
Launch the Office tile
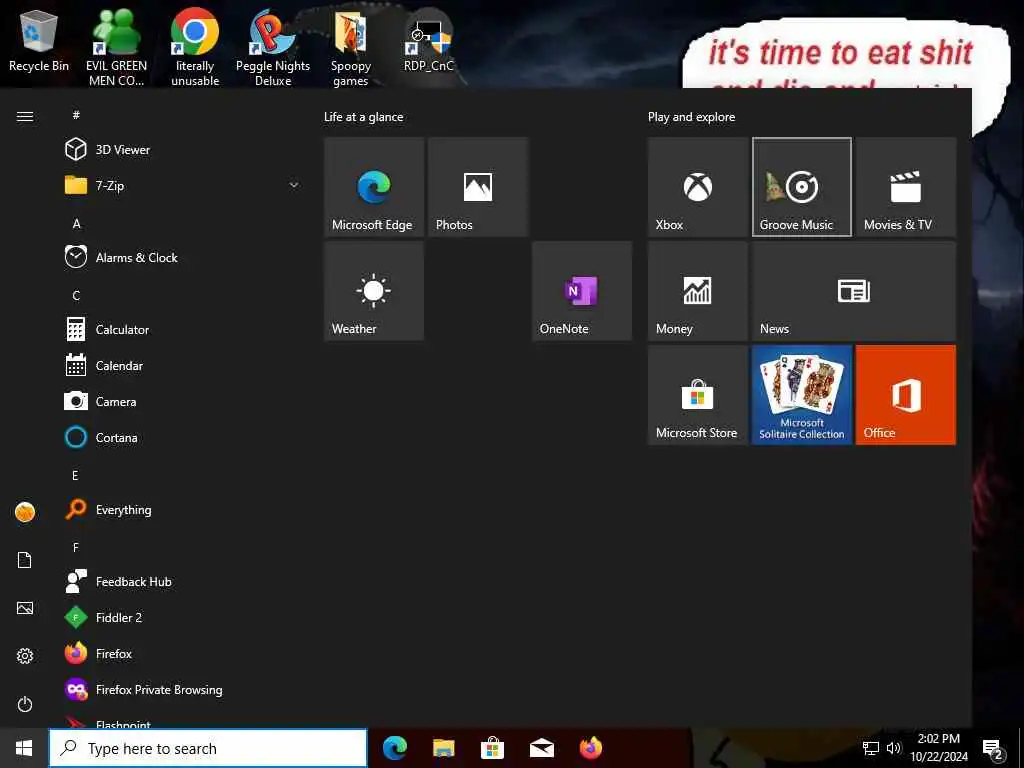(x=906, y=395)
